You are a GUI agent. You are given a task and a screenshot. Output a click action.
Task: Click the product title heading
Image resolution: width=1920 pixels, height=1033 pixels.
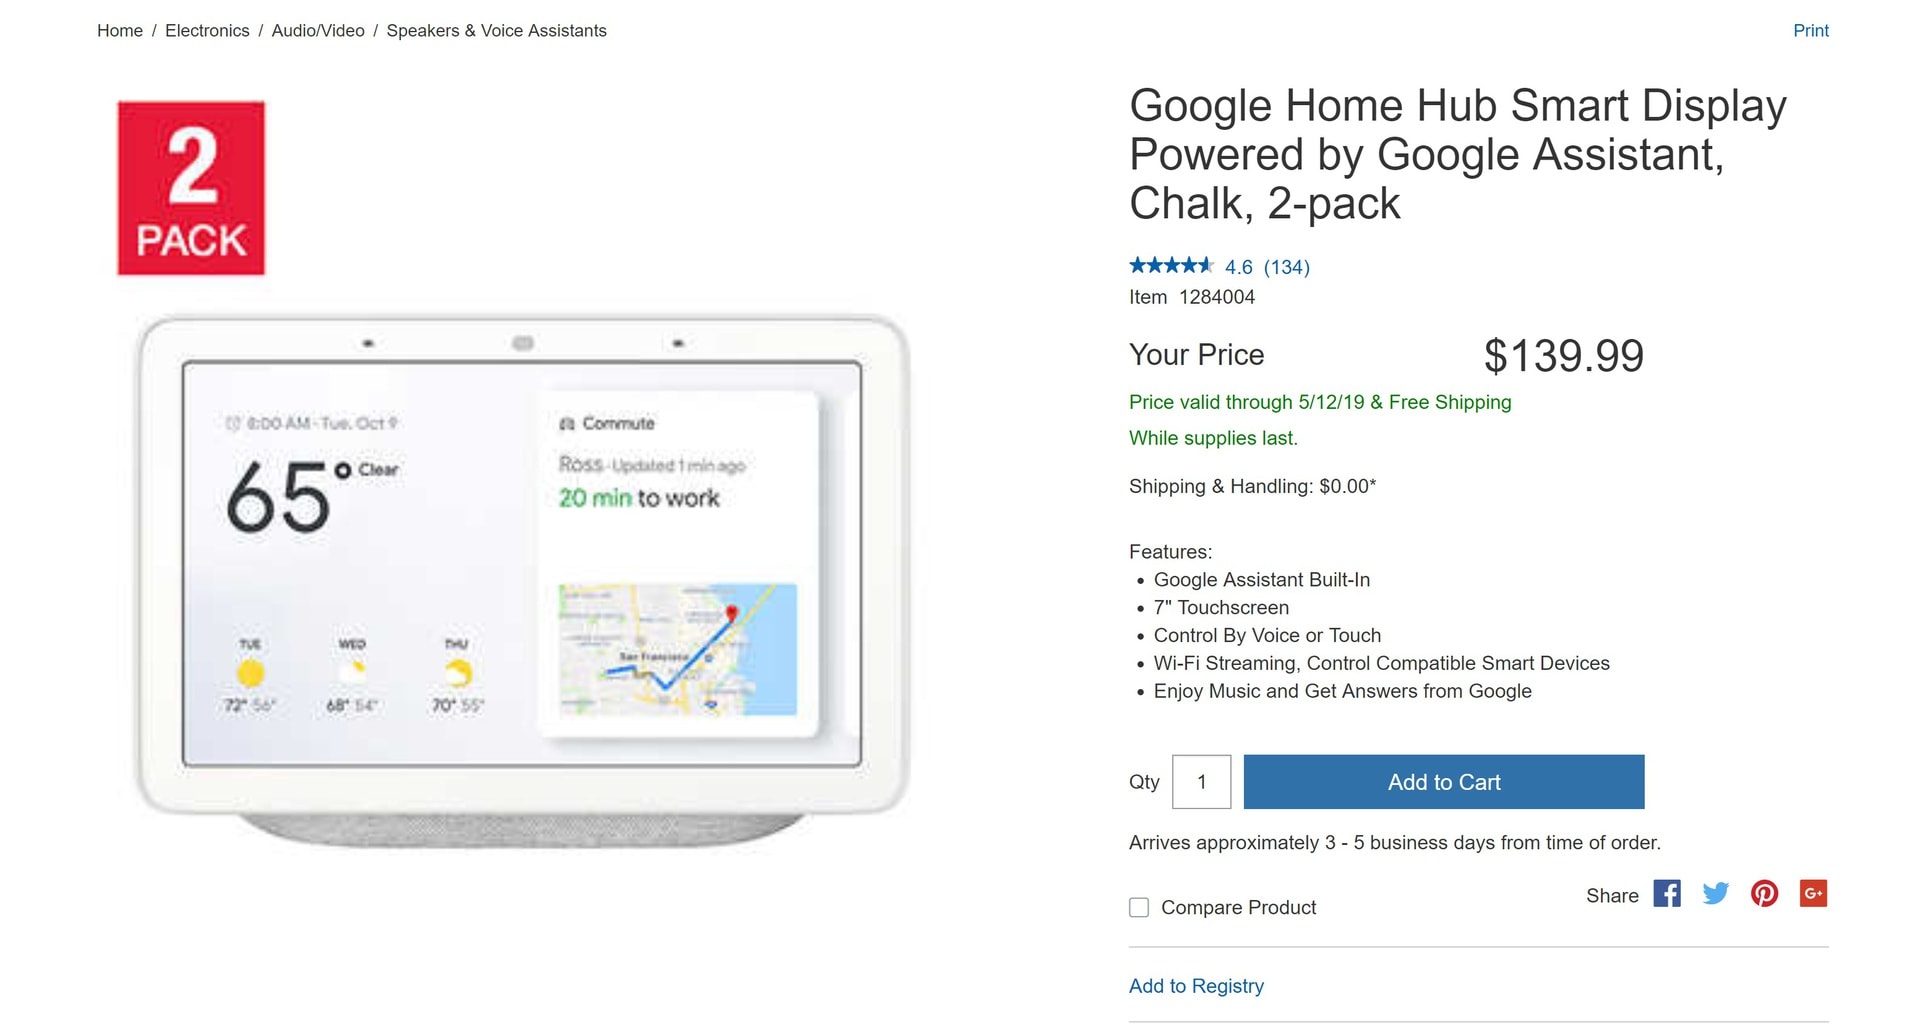coord(1457,154)
